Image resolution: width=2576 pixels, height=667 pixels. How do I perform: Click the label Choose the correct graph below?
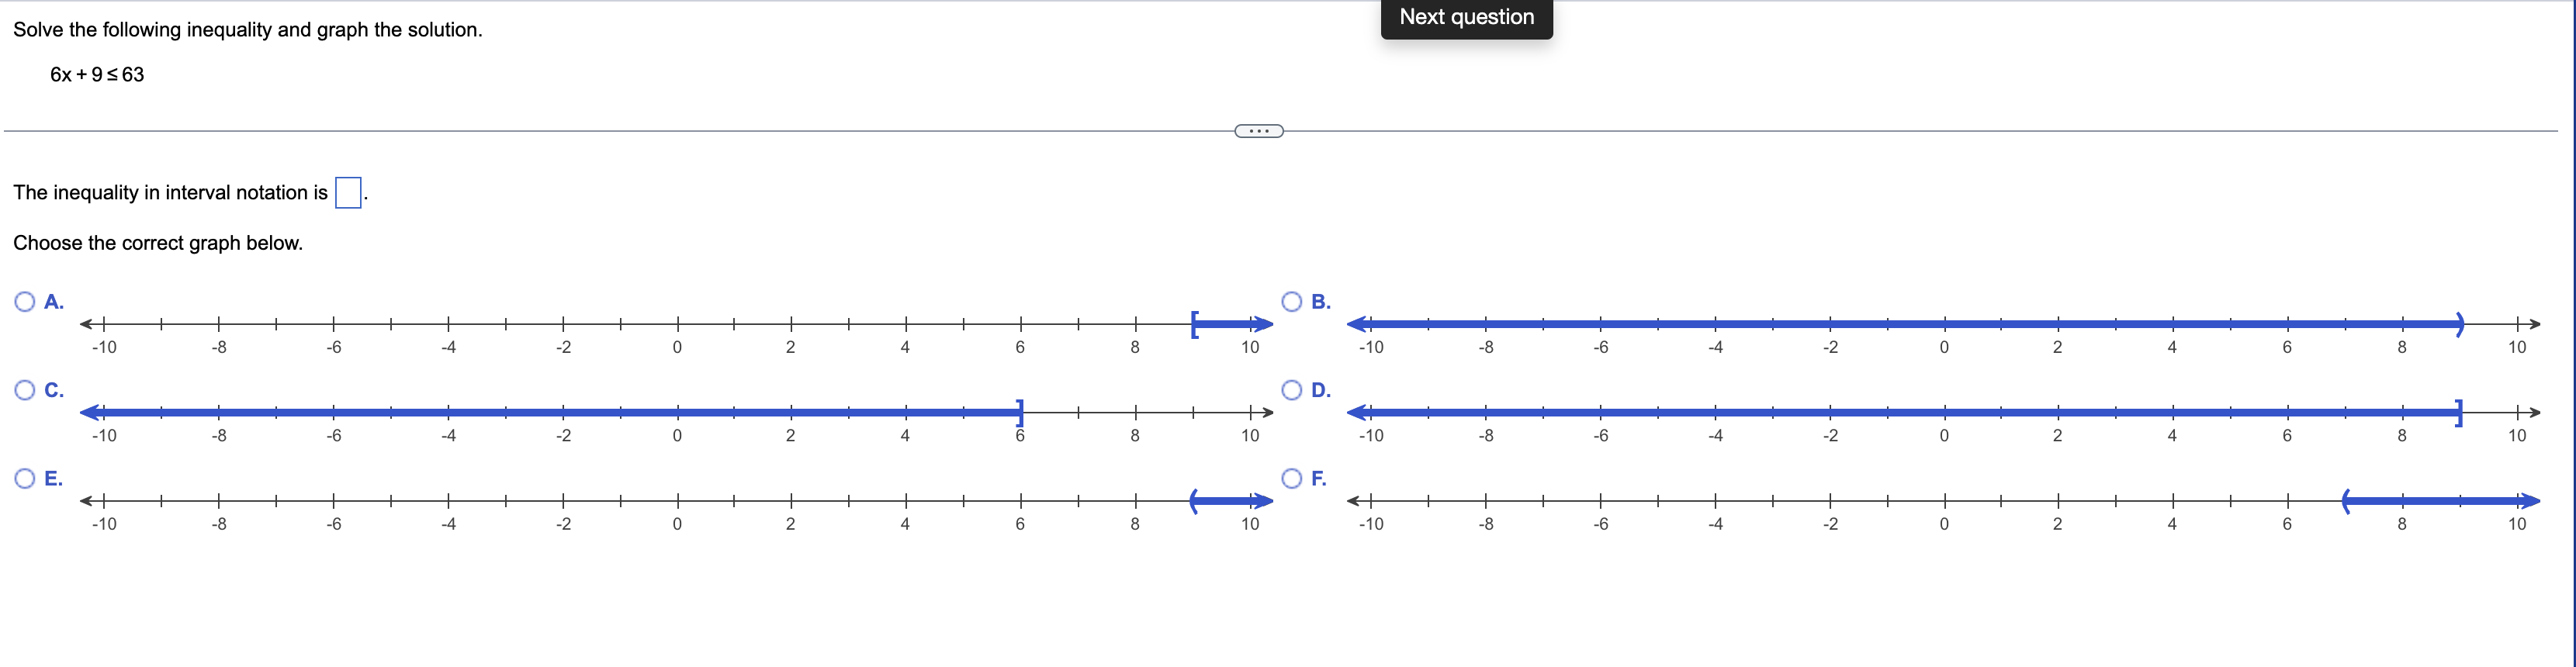[158, 242]
